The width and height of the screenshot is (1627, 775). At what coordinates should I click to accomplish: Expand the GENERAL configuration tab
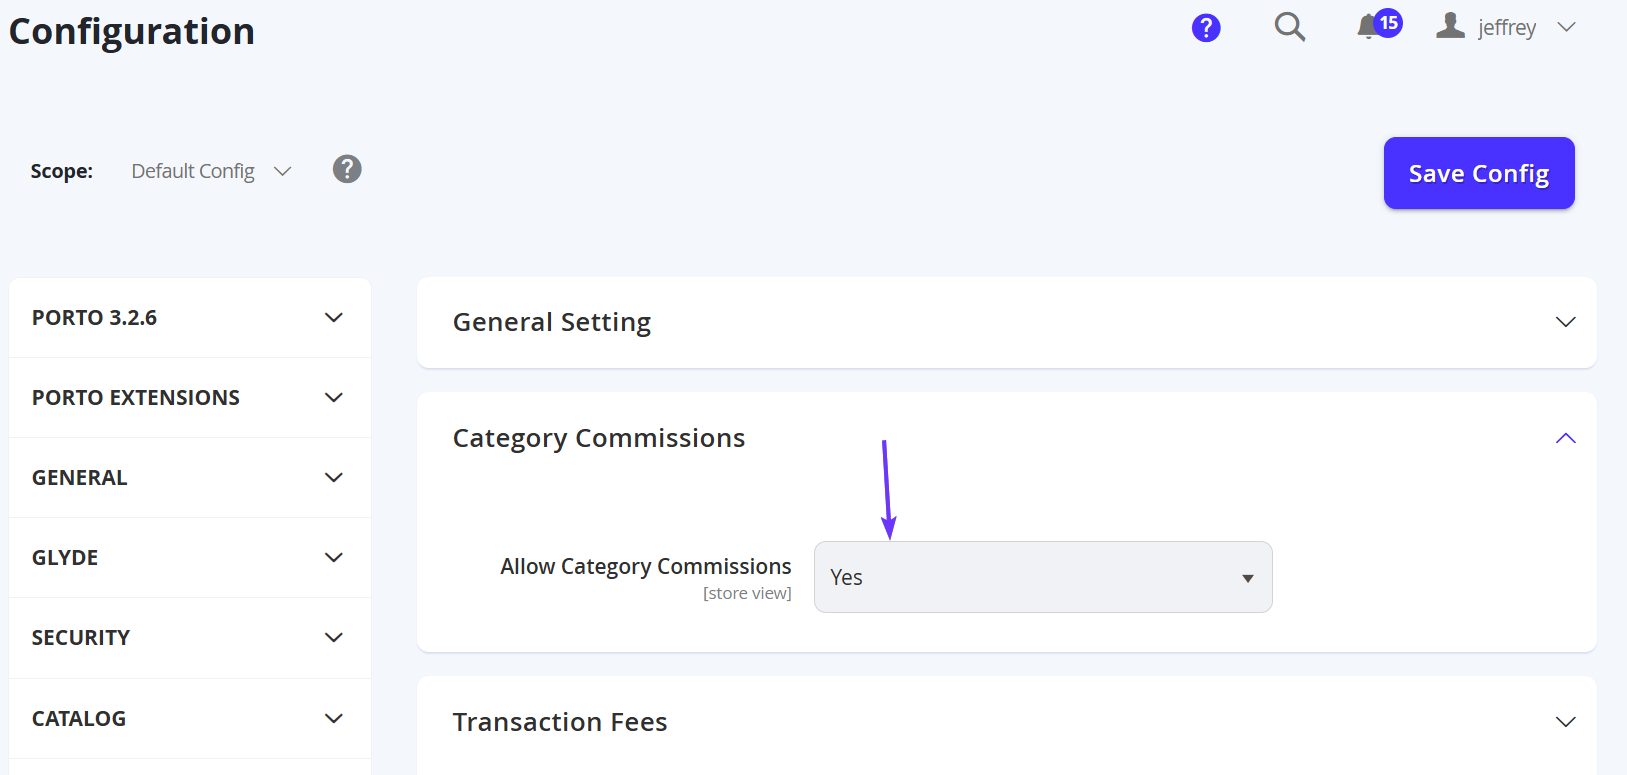[190, 478]
